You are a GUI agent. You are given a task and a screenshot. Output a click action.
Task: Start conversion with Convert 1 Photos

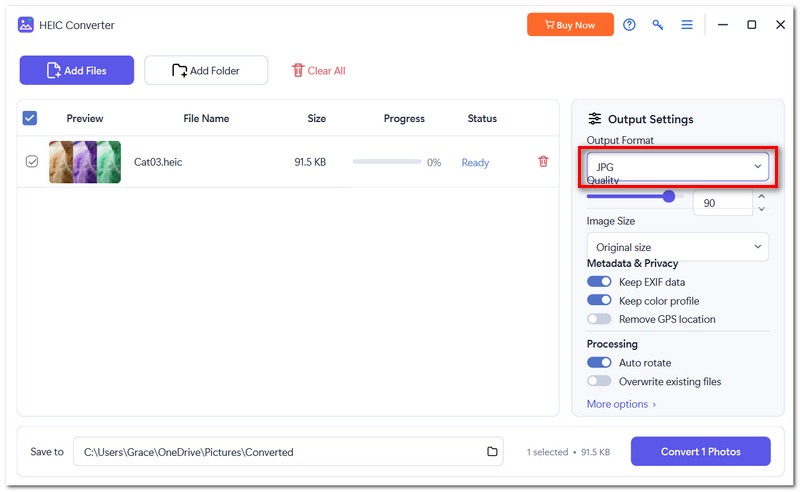point(701,451)
